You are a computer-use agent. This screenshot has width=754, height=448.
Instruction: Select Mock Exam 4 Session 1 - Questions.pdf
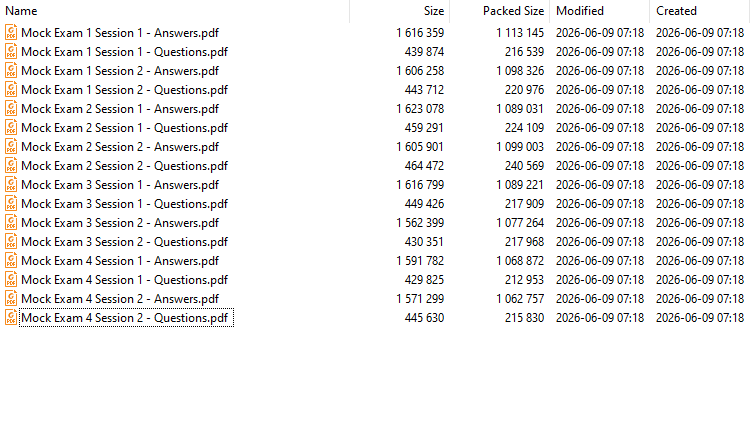[x=125, y=280]
